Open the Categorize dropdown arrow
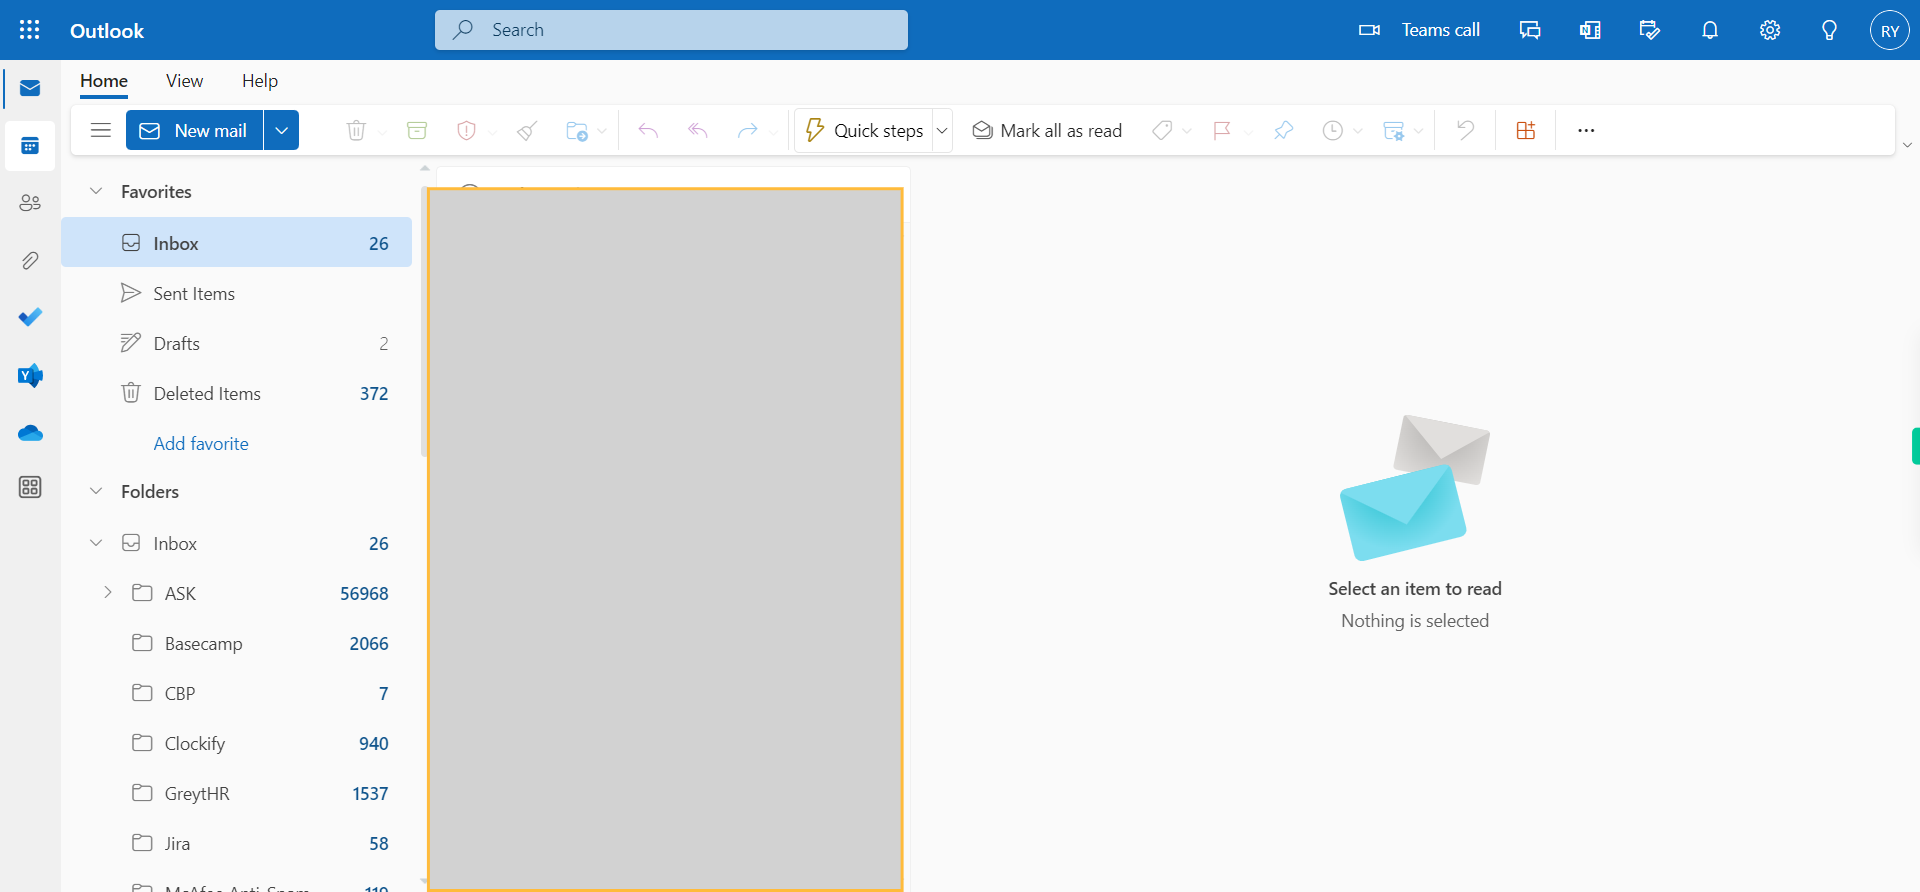This screenshot has height=892, width=1920. pyautogui.click(x=1187, y=131)
